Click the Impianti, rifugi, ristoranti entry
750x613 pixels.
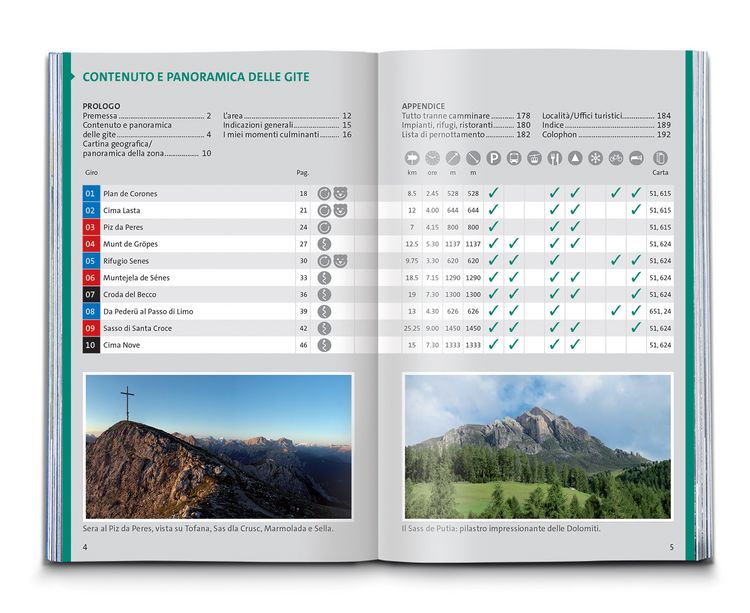[466, 125]
